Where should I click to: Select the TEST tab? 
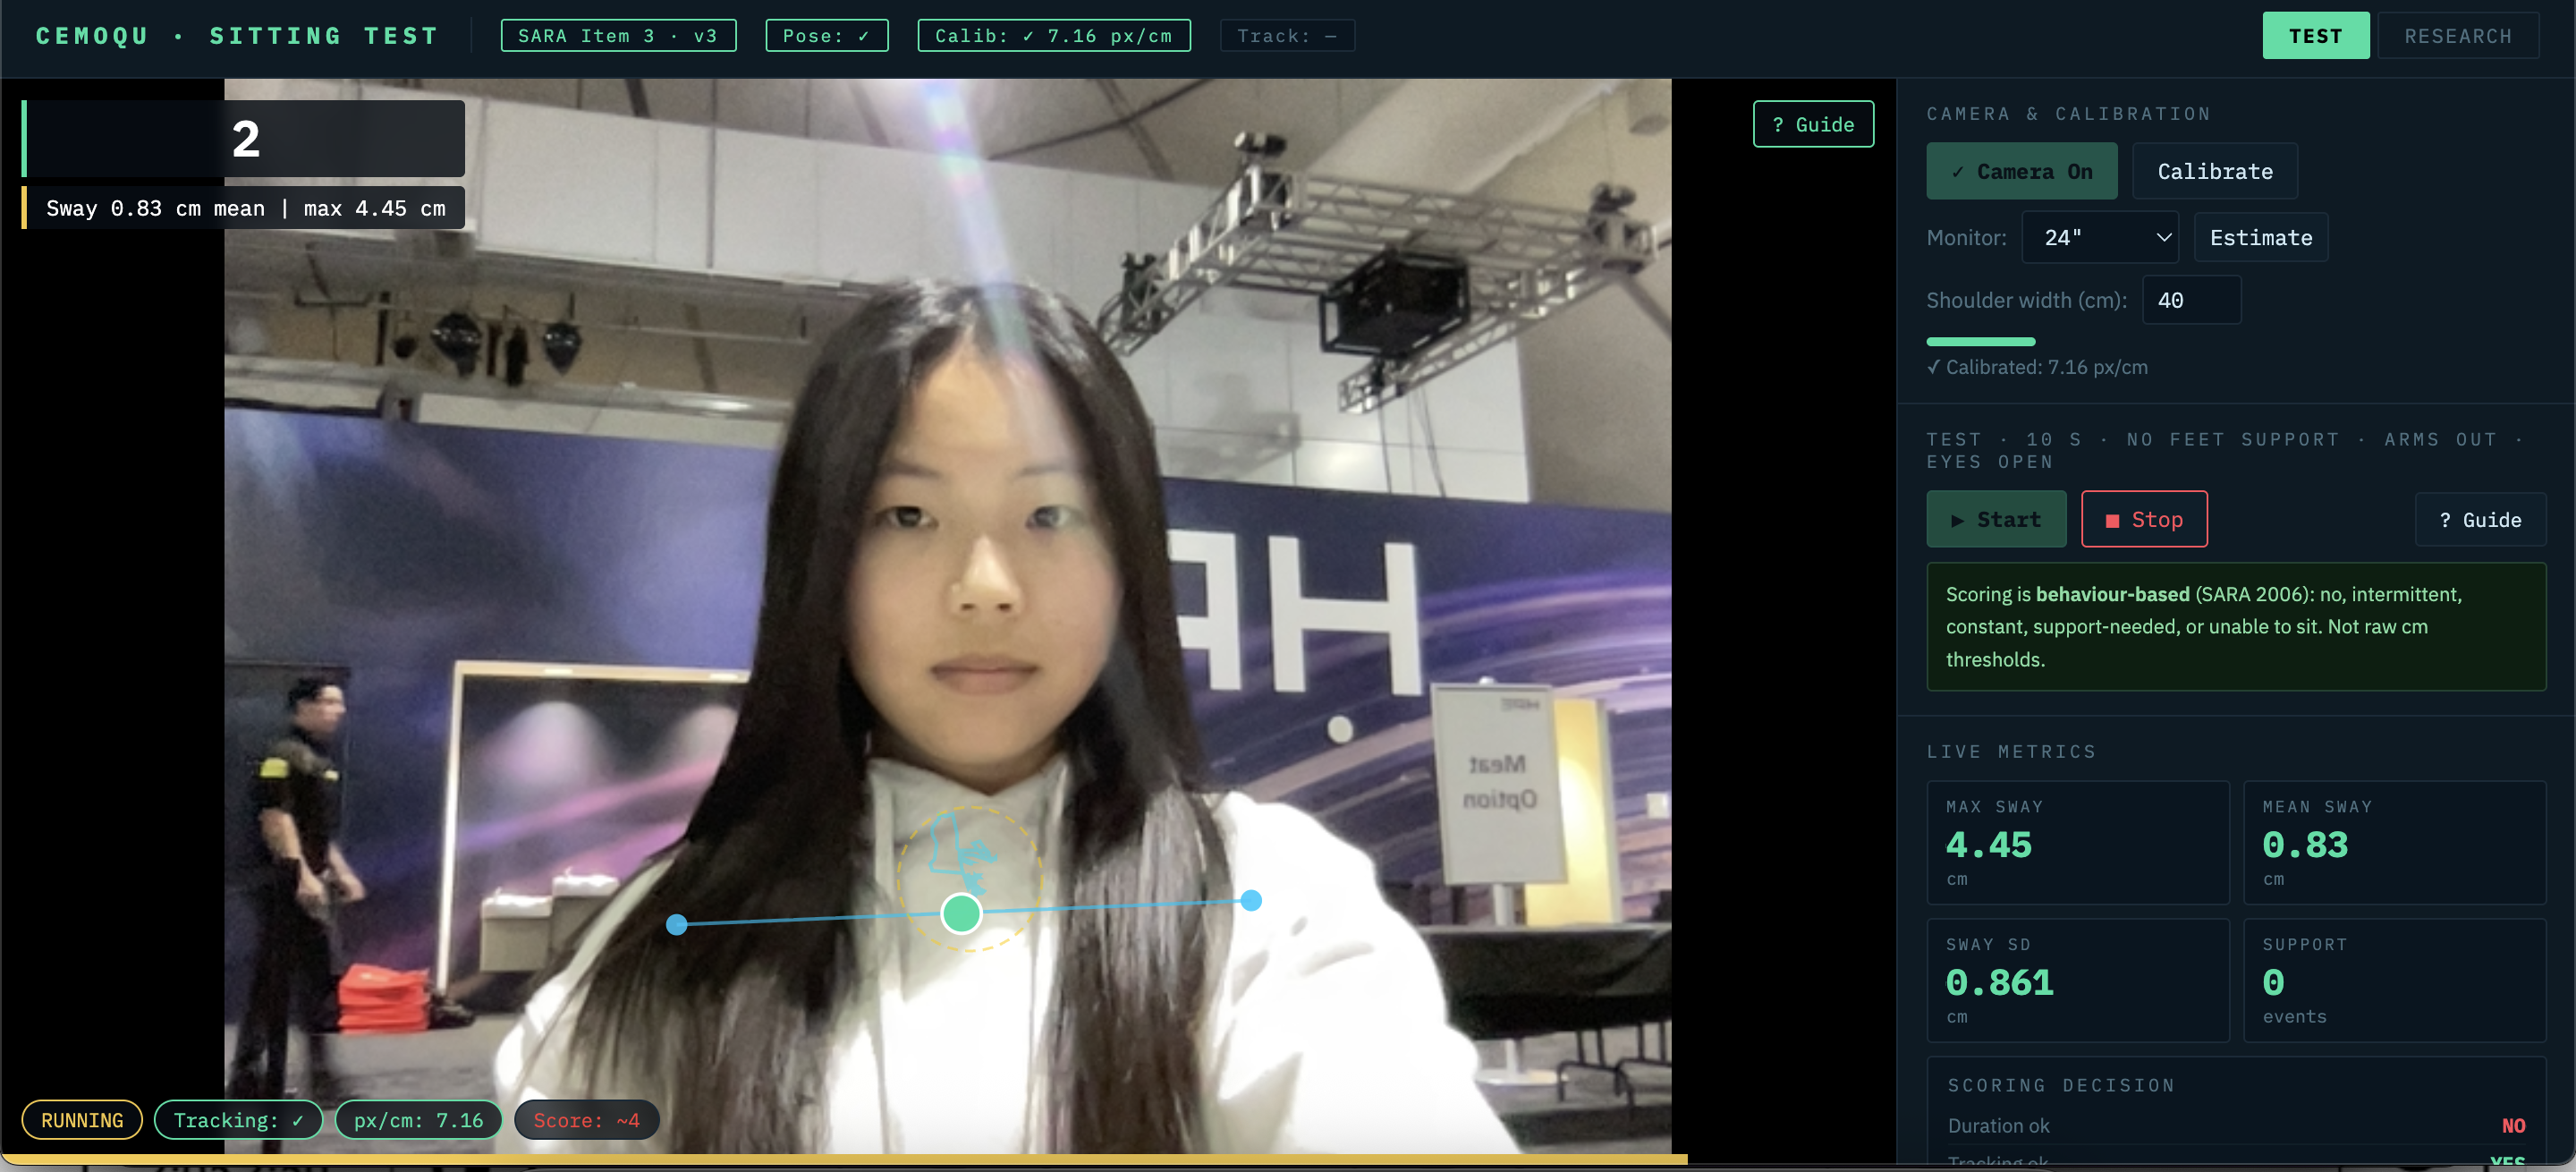pyautogui.click(x=2315, y=36)
